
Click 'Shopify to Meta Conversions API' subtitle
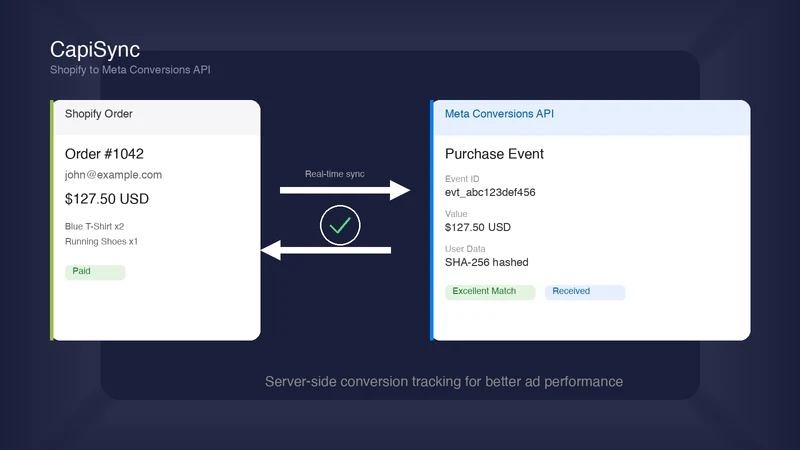tap(130, 70)
